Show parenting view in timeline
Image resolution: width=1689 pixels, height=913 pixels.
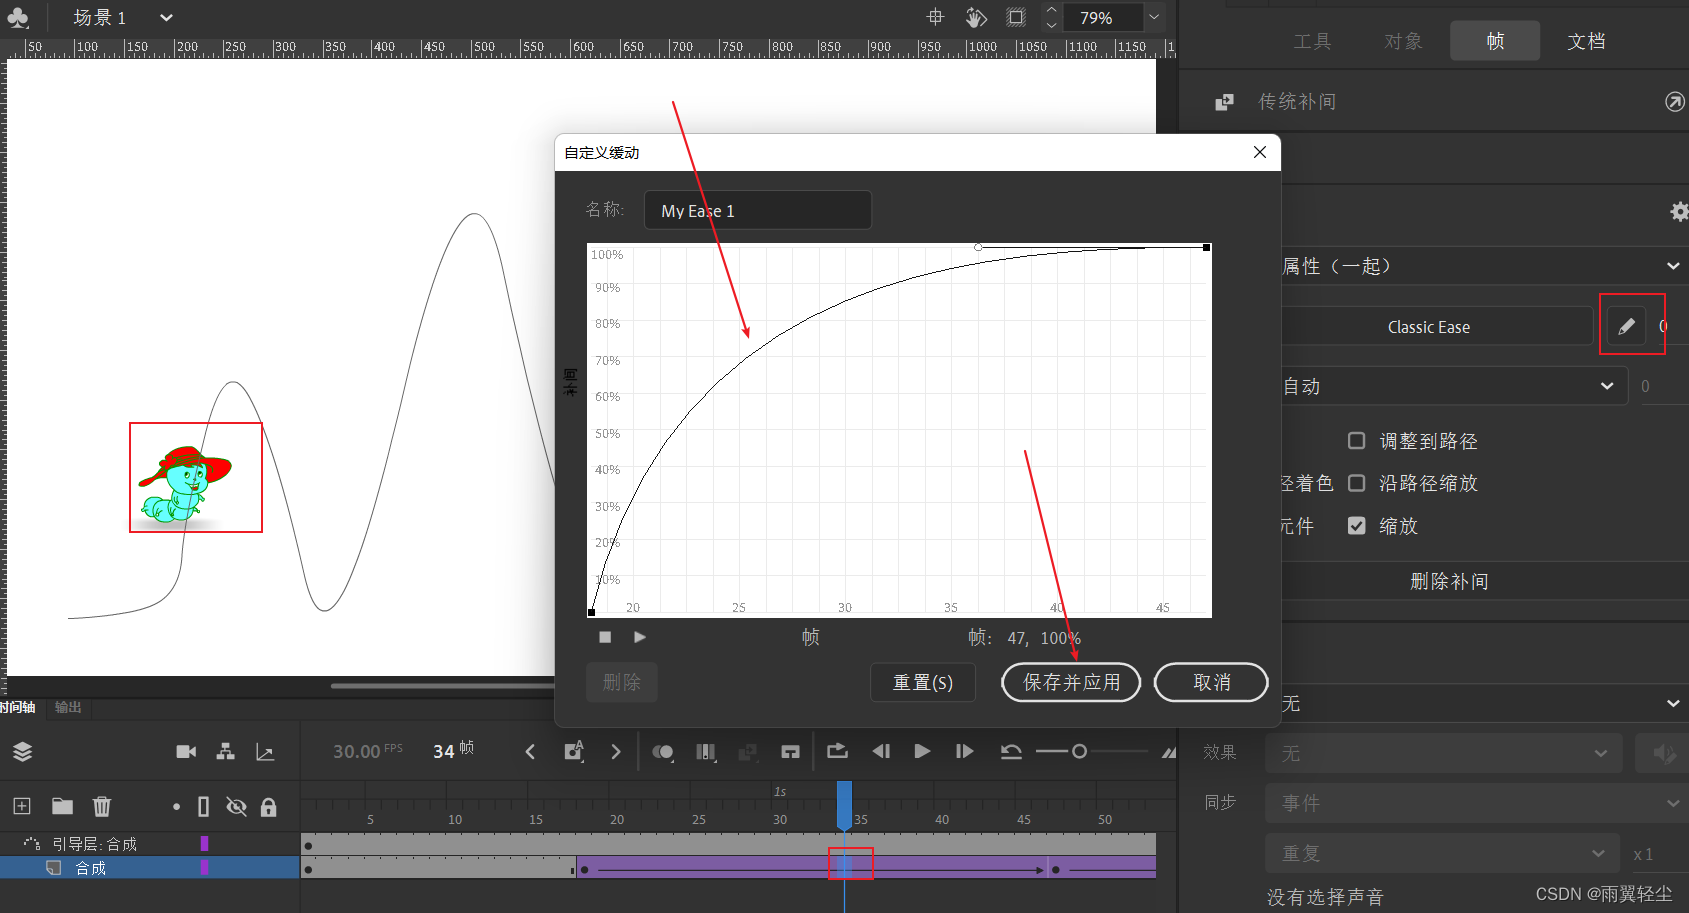pos(226,751)
